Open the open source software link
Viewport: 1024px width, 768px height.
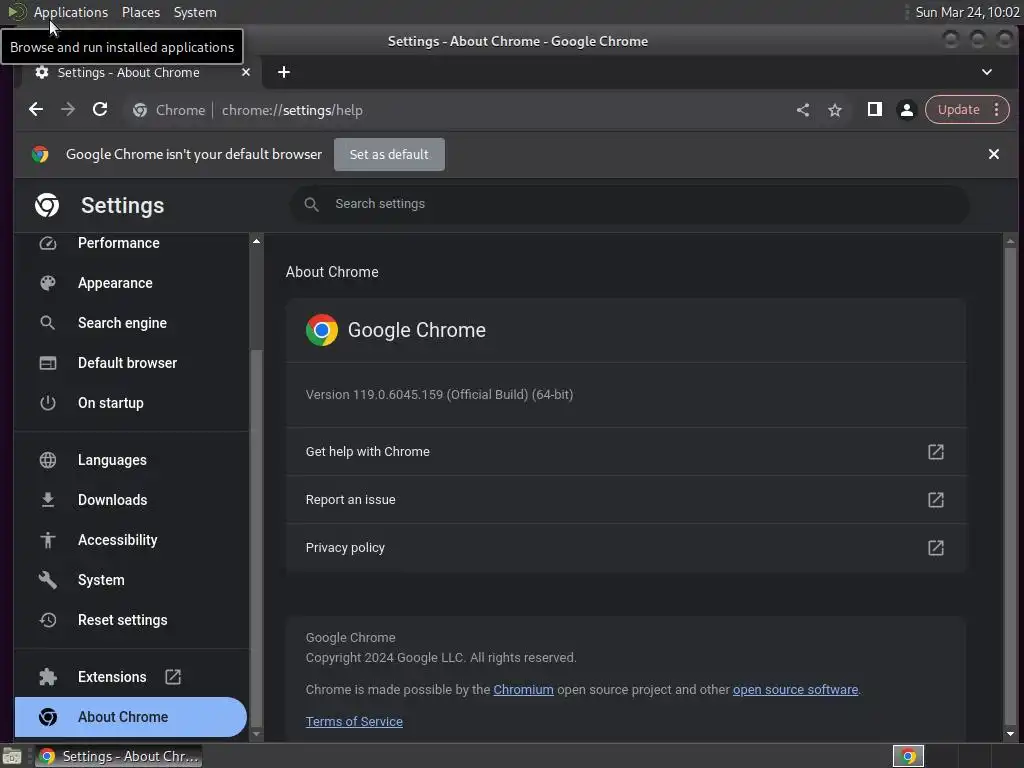[795, 690]
